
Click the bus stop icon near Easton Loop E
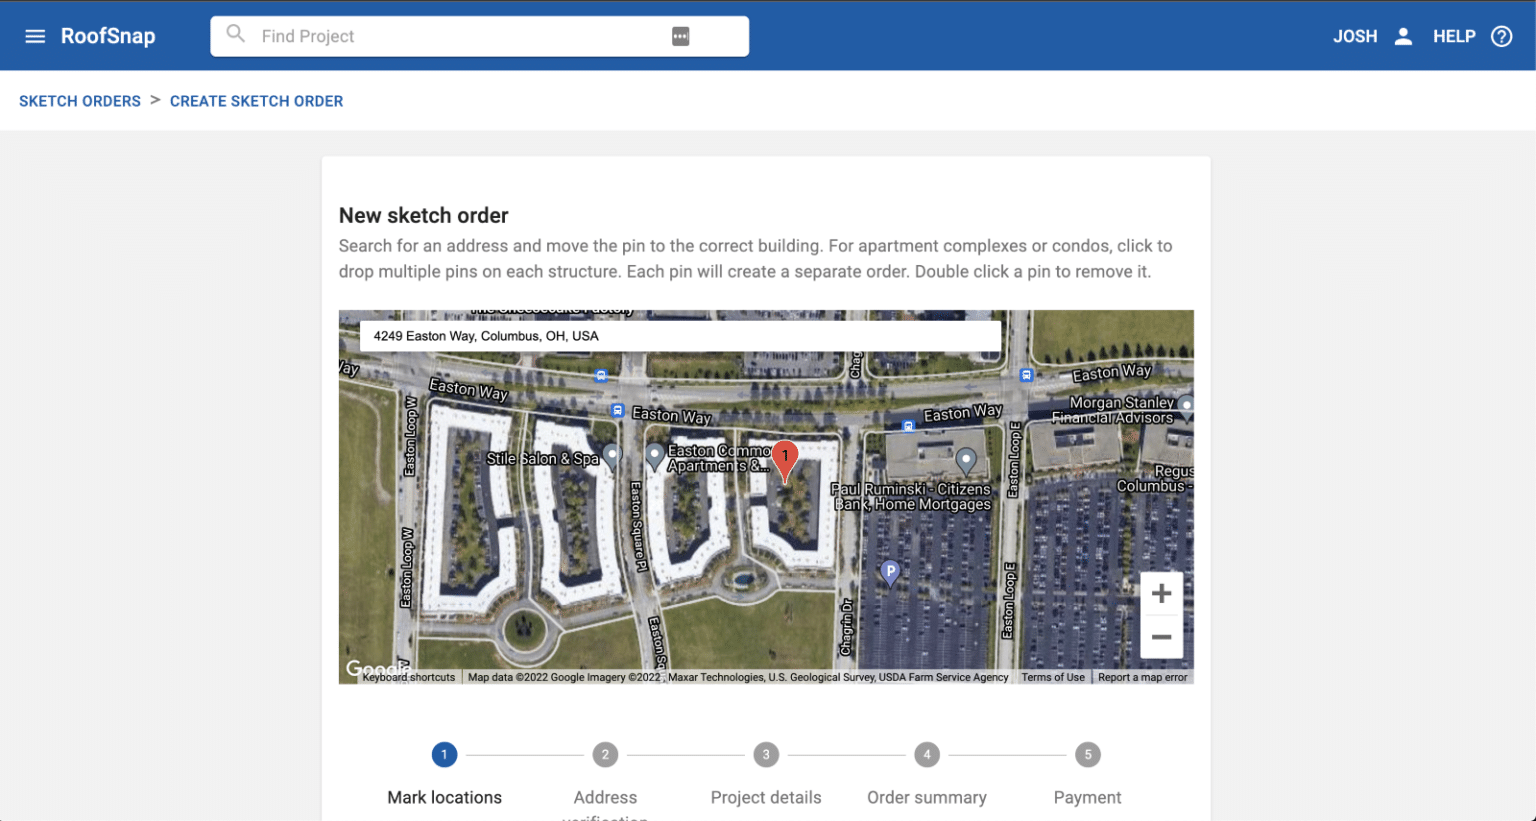1026,375
